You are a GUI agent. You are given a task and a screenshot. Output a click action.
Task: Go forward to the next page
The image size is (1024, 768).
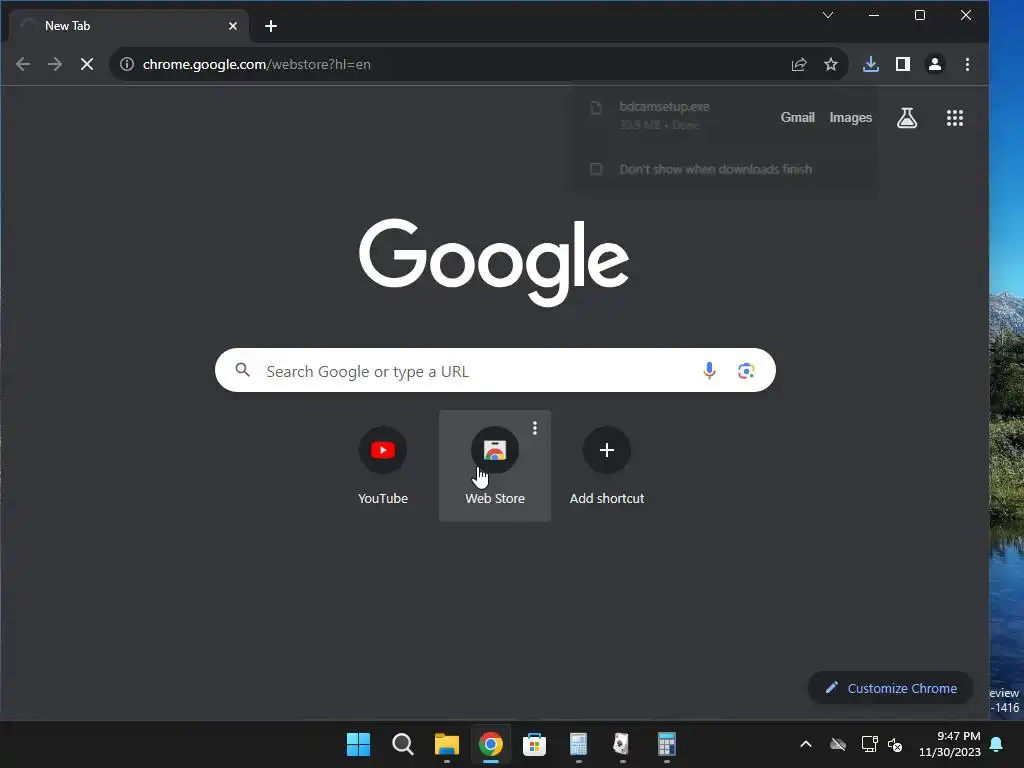click(55, 64)
